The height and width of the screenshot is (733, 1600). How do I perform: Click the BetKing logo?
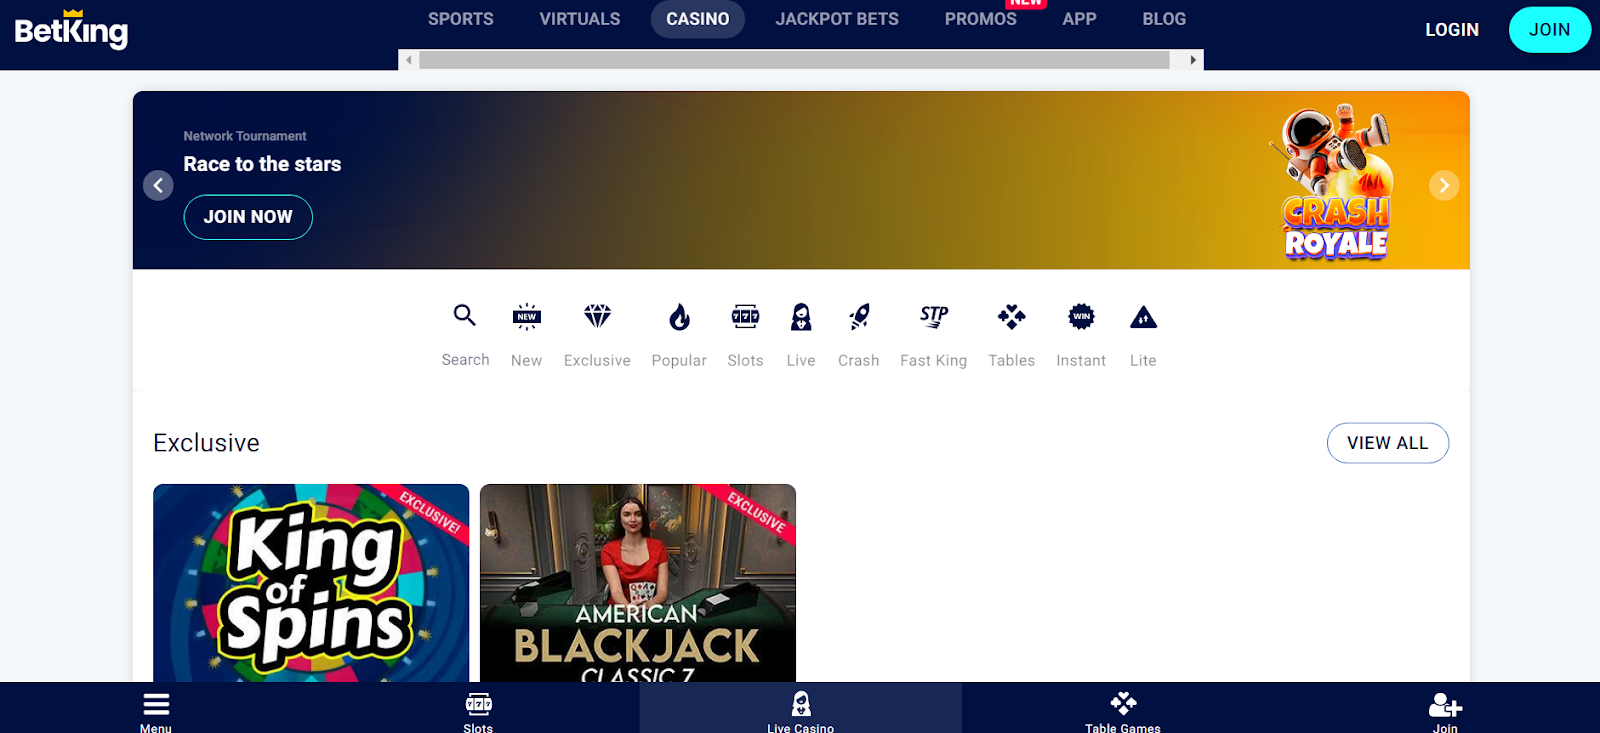[x=71, y=29]
